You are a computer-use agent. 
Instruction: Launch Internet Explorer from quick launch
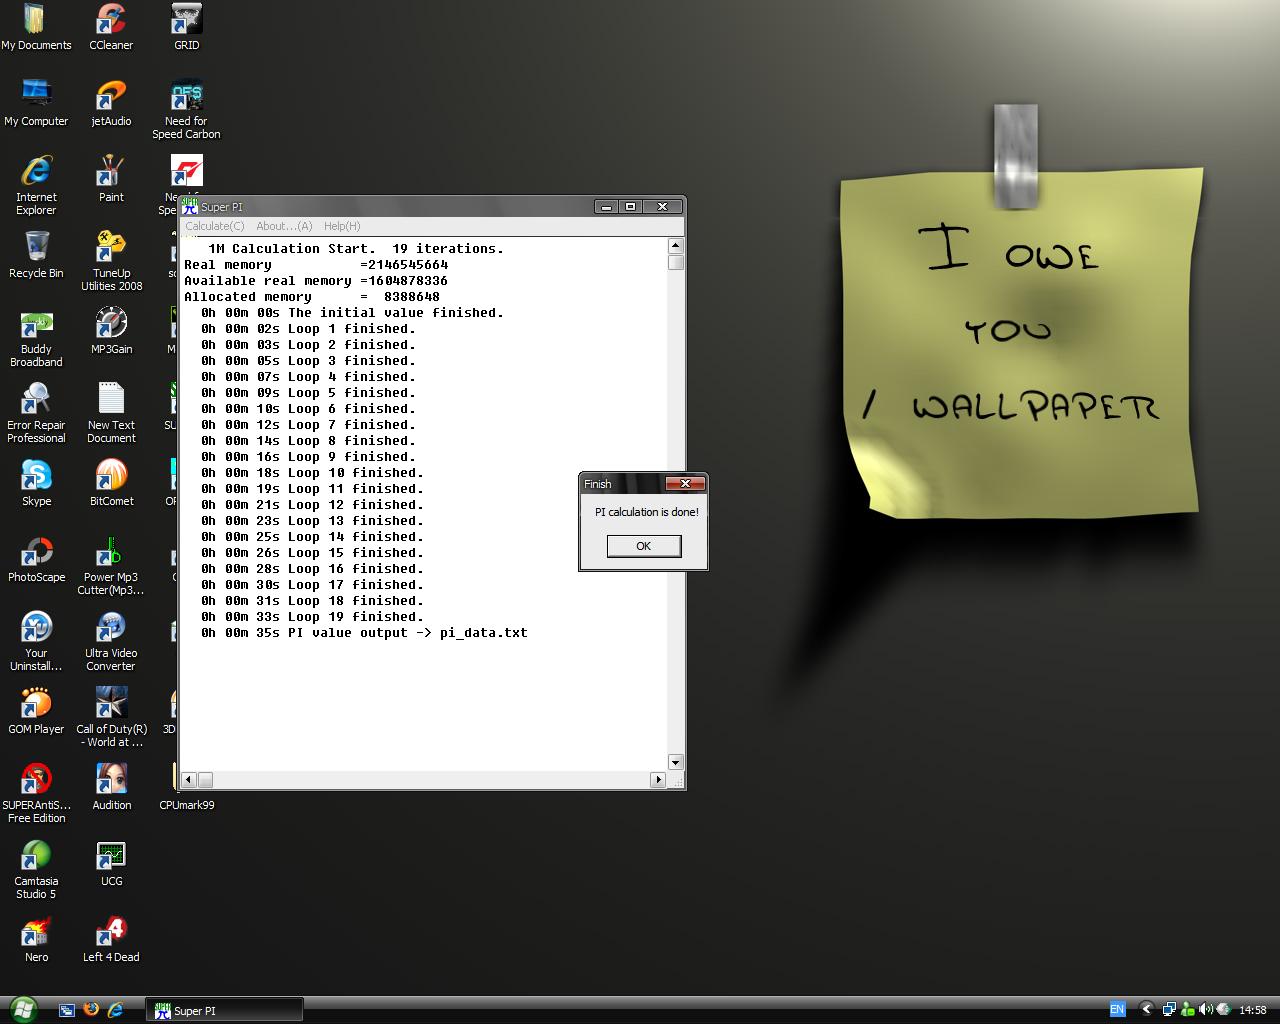click(115, 1010)
